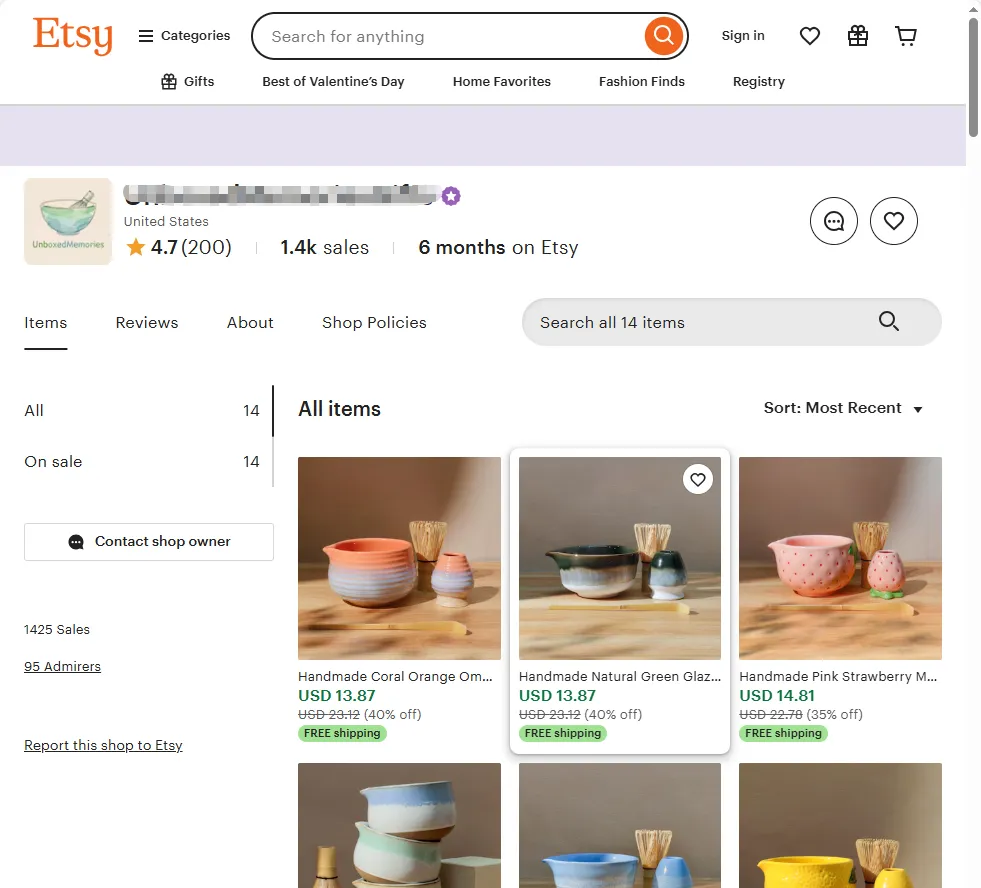Screen dimensions: 981x888
Task: Click Contact shop owner button
Action: click(149, 542)
